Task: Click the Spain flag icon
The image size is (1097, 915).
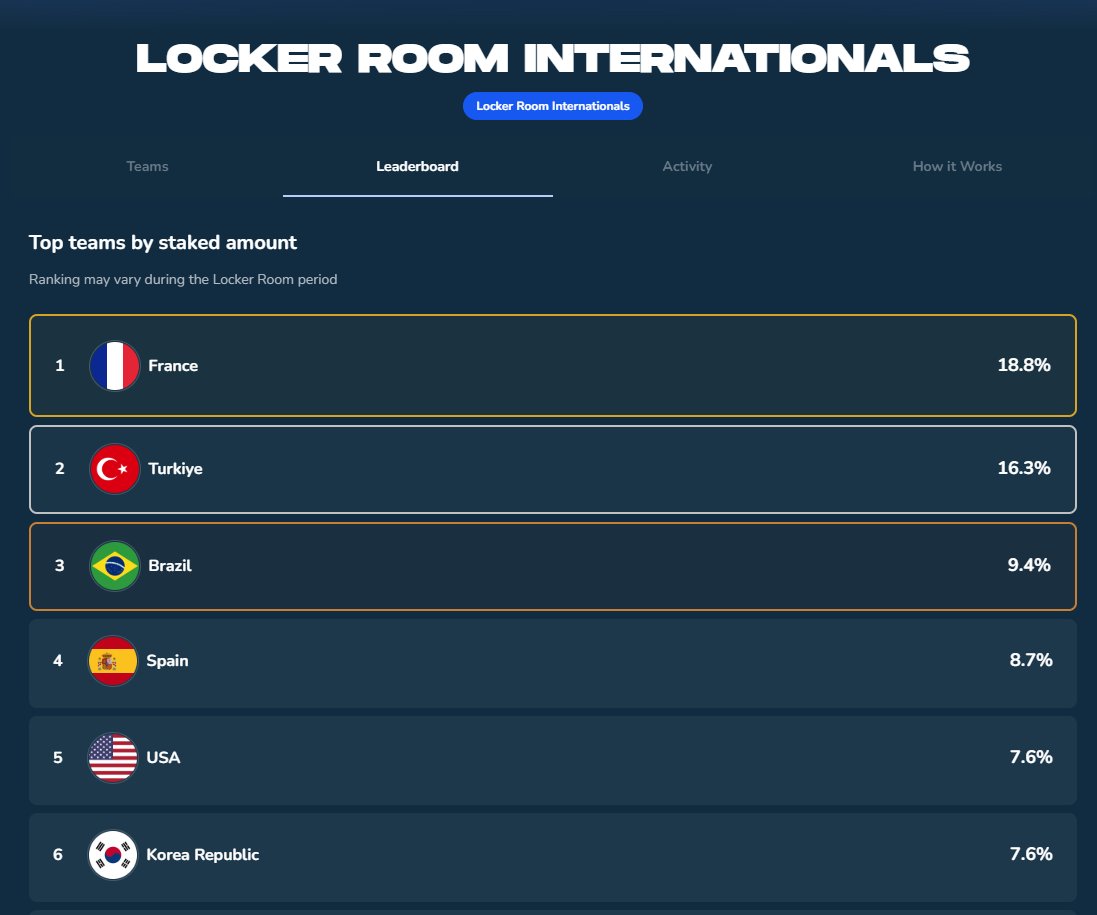Action: point(113,661)
